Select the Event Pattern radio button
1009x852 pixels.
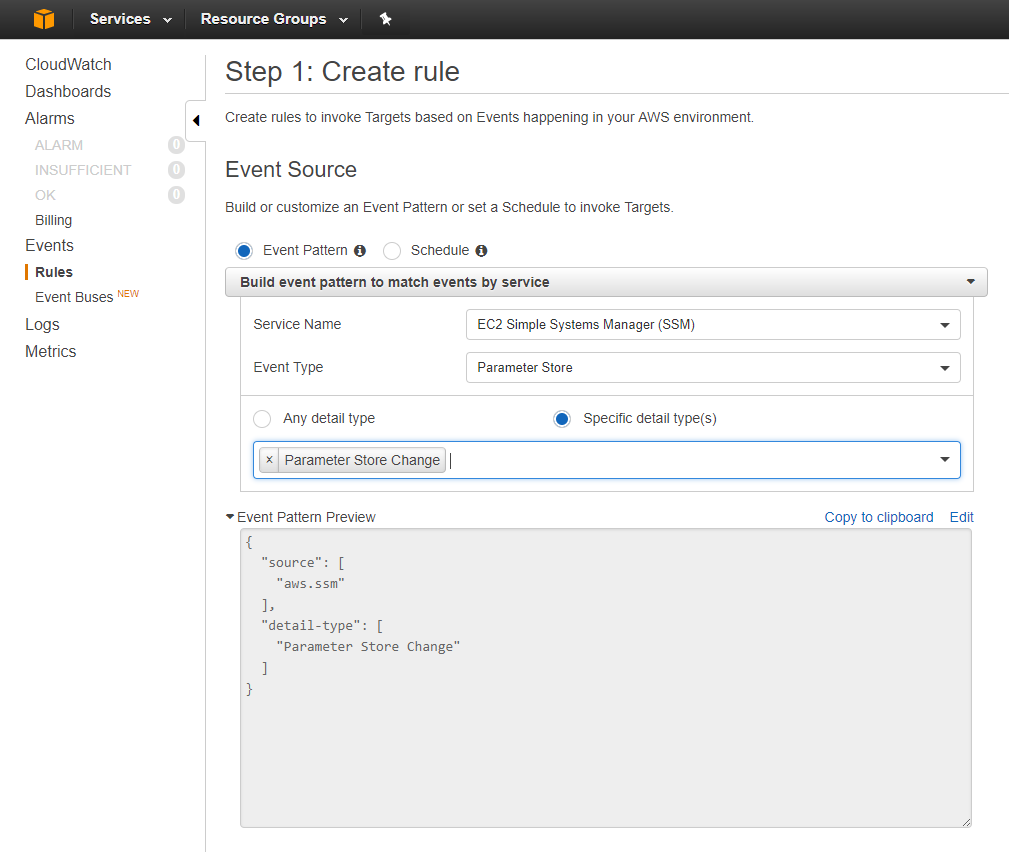click(244, 251)
